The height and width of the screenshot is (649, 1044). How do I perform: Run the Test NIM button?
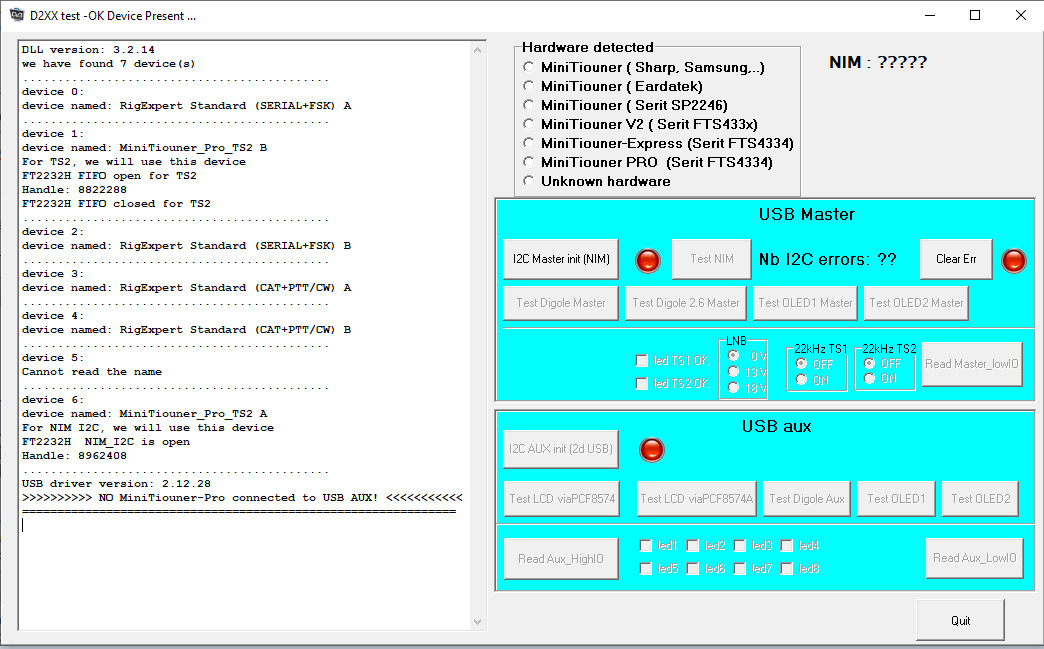click(x=711, y=259)
